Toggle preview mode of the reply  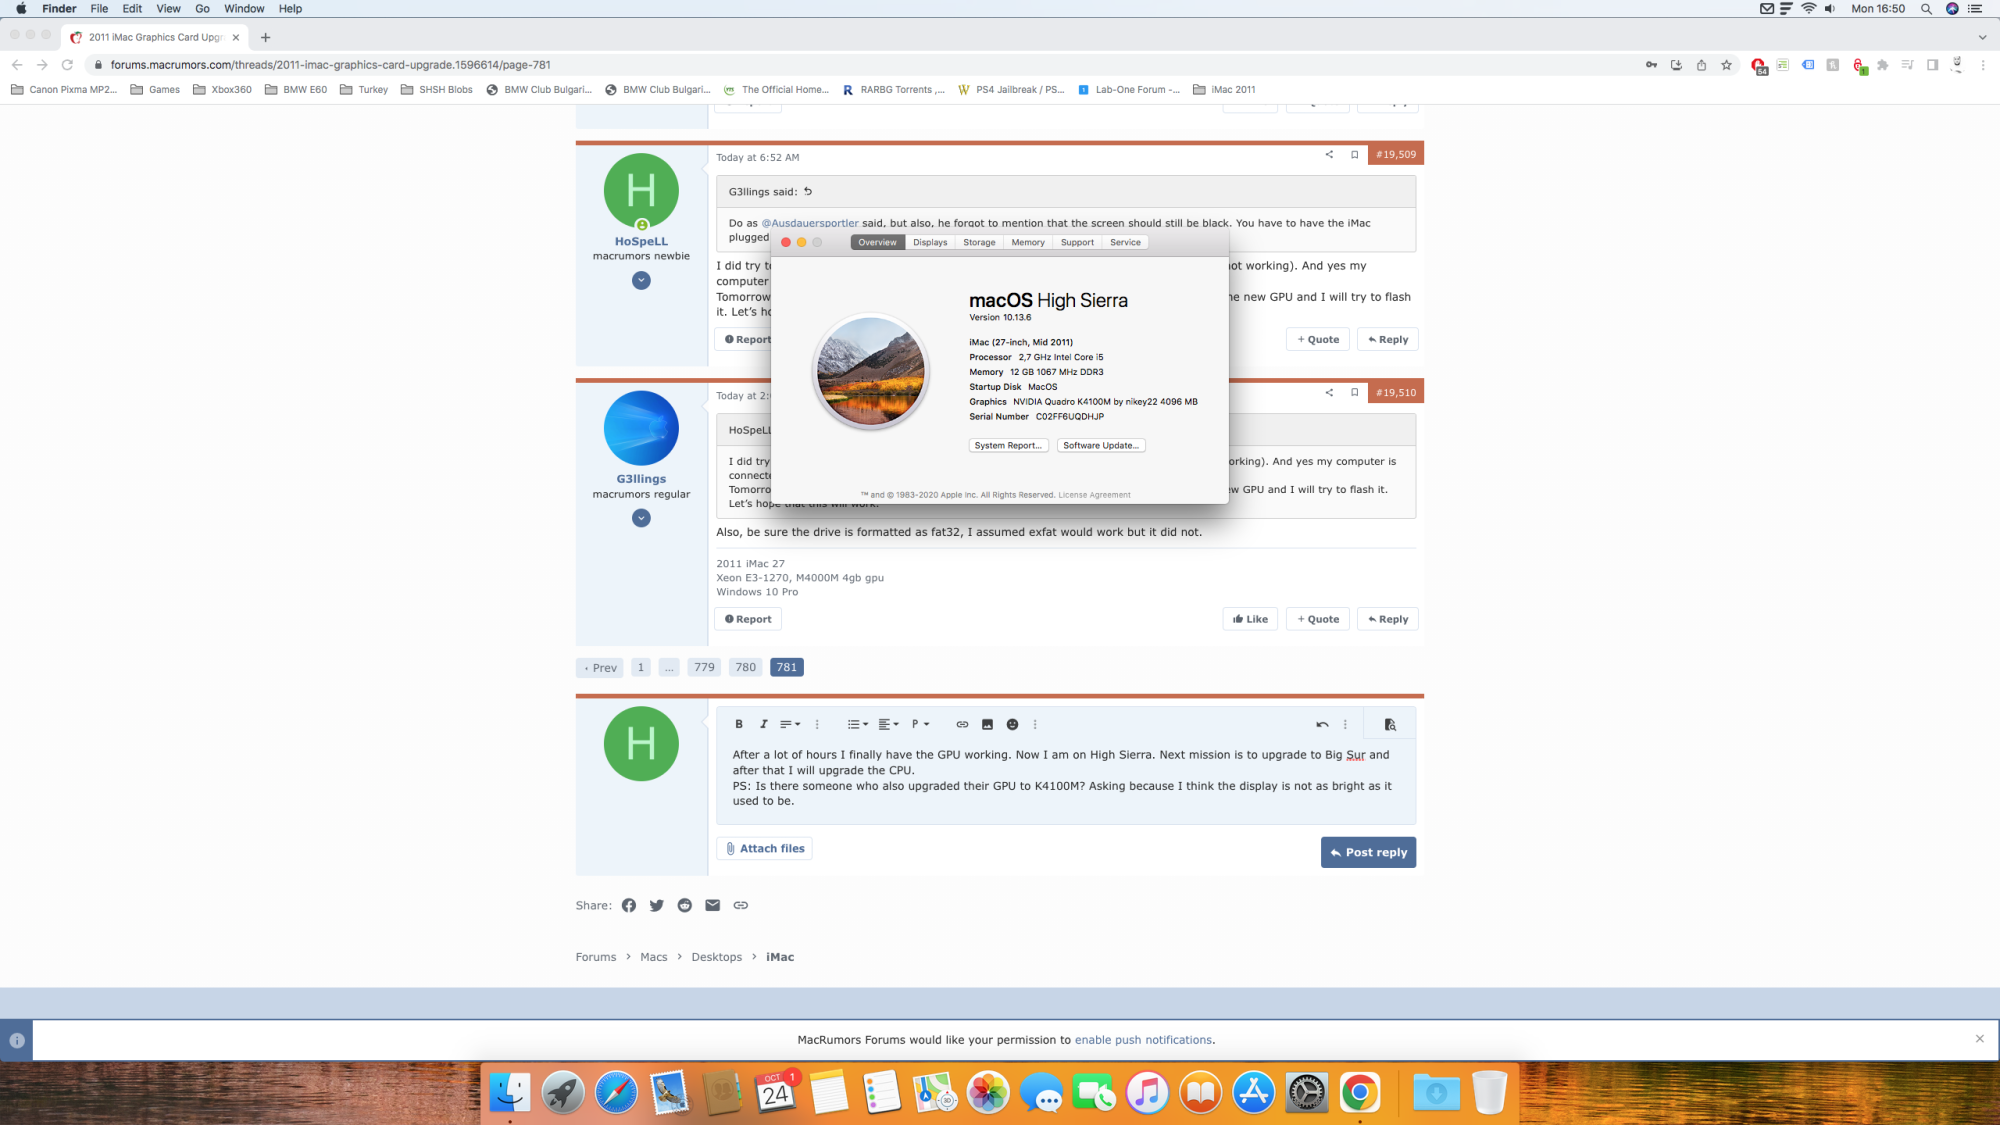pos(1389,724)
